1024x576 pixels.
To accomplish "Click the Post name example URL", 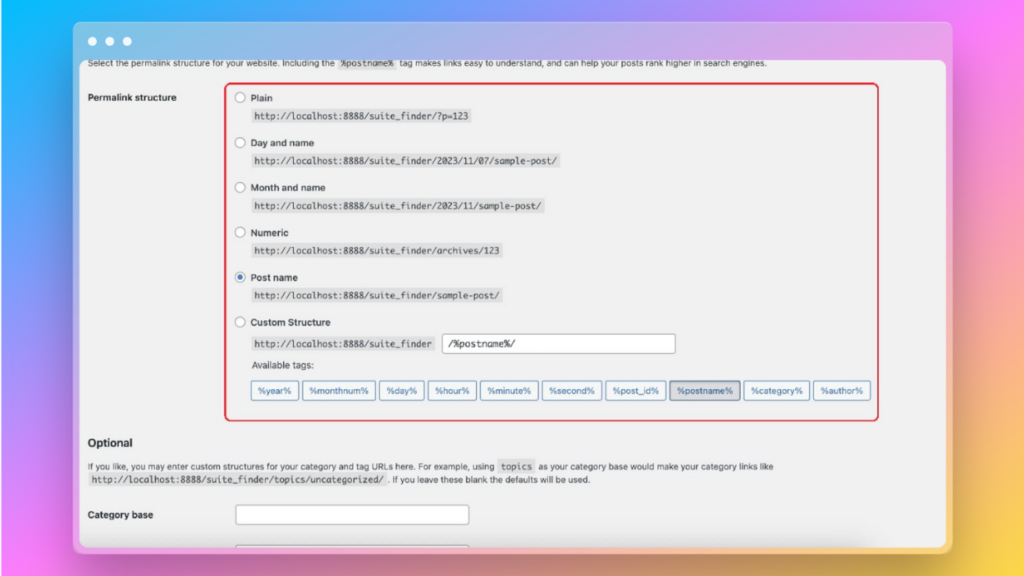I will point(377,295).
